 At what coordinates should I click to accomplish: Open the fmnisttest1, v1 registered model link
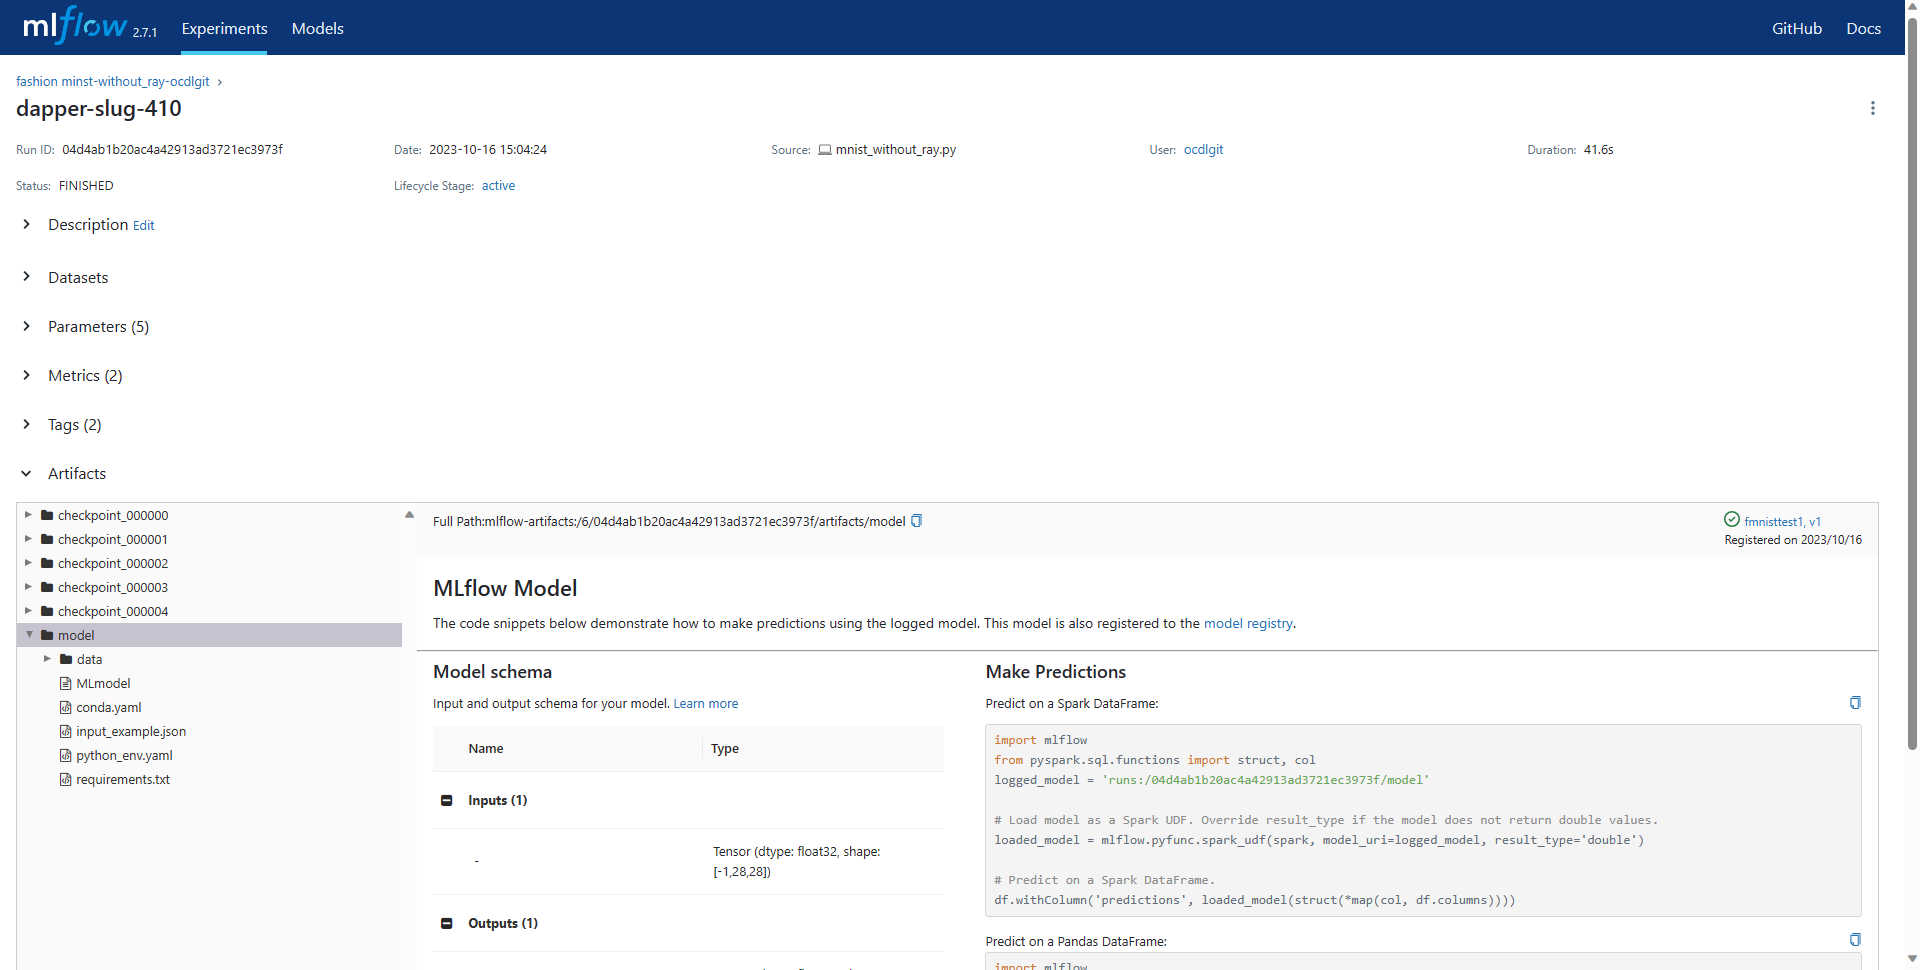(x=1781, y=521)
